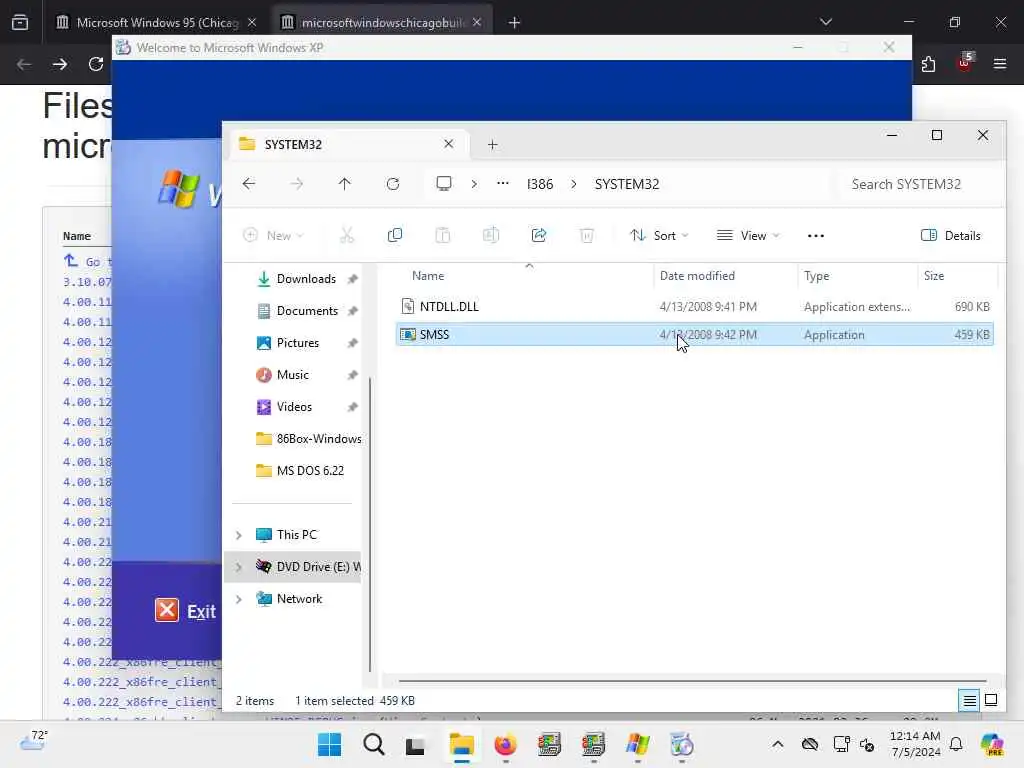
Task: Click the Firefox extensions puzzle icon
Action: click(x=928, y=64)
